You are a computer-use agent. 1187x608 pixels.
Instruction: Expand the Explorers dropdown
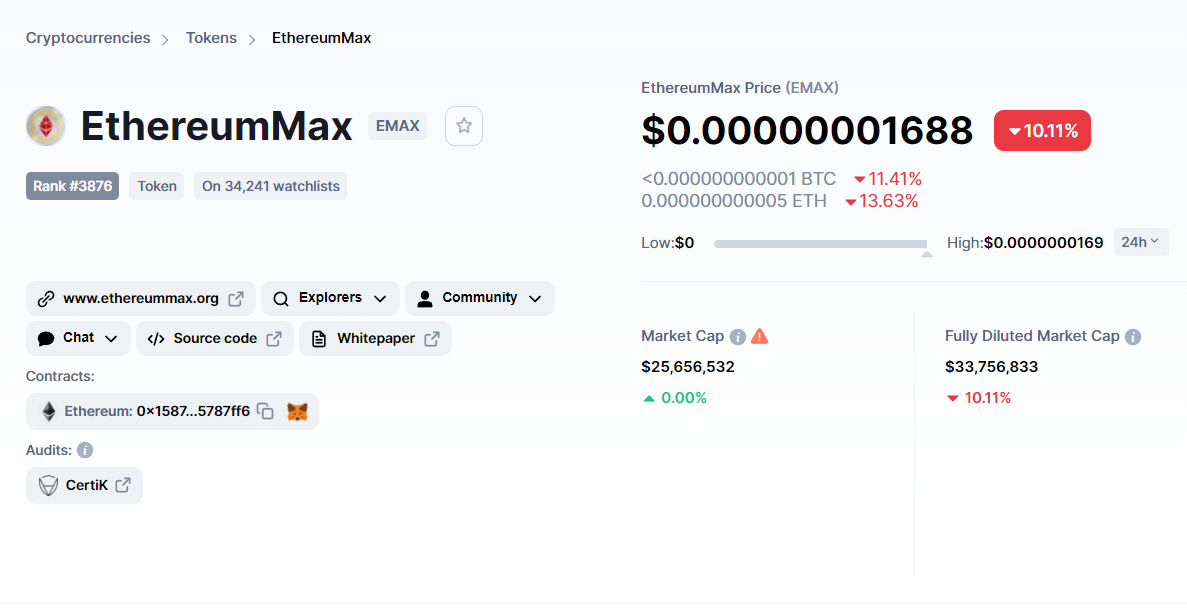330,298
